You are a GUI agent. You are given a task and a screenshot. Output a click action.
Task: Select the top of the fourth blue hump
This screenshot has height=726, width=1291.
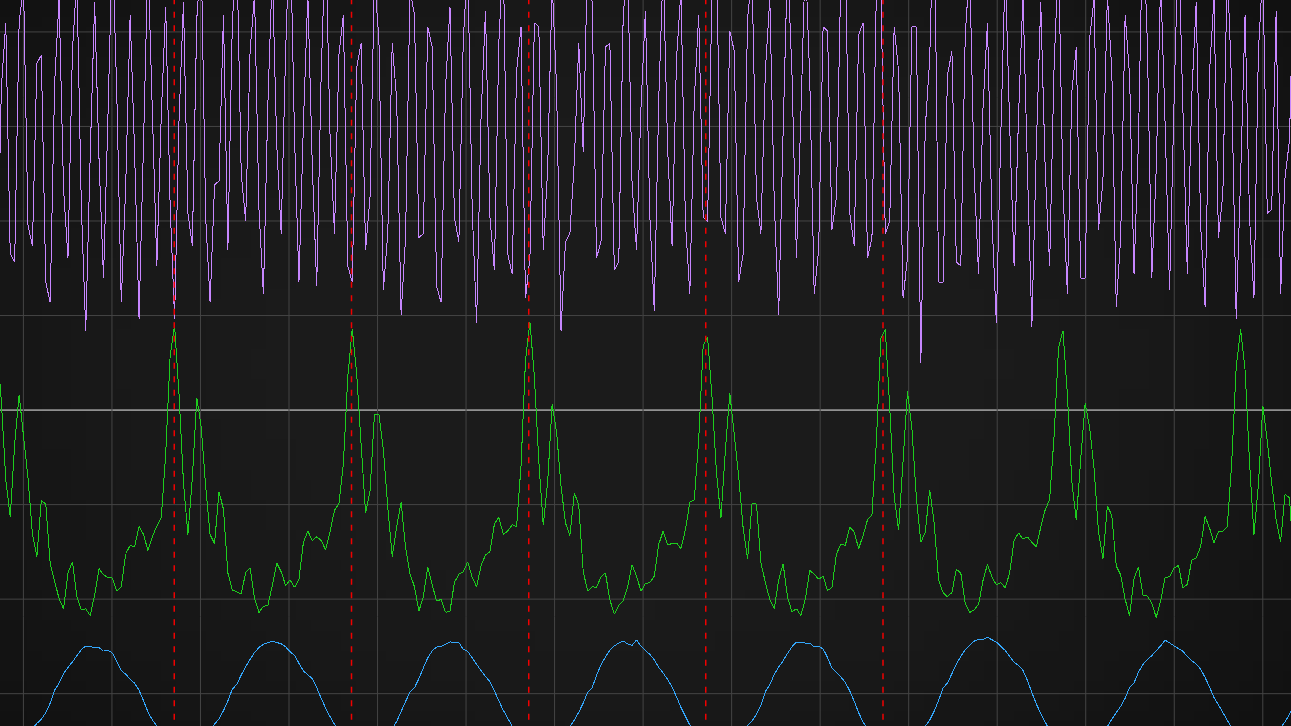628,641
